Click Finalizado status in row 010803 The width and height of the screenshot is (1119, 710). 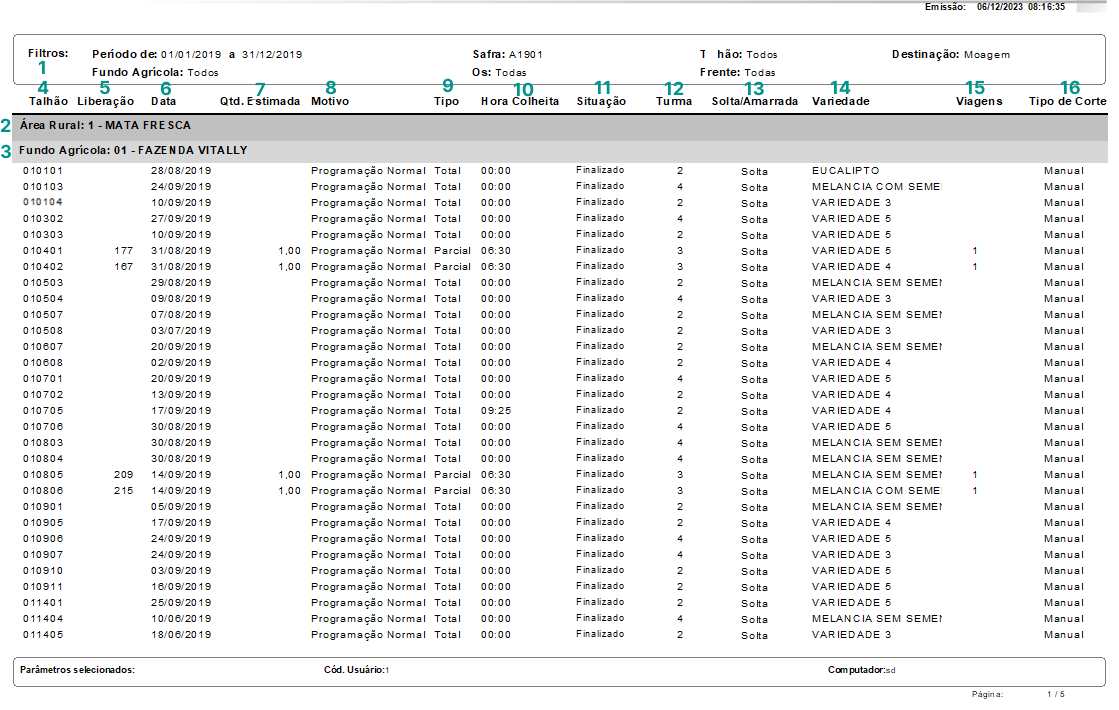pos(600,442)
